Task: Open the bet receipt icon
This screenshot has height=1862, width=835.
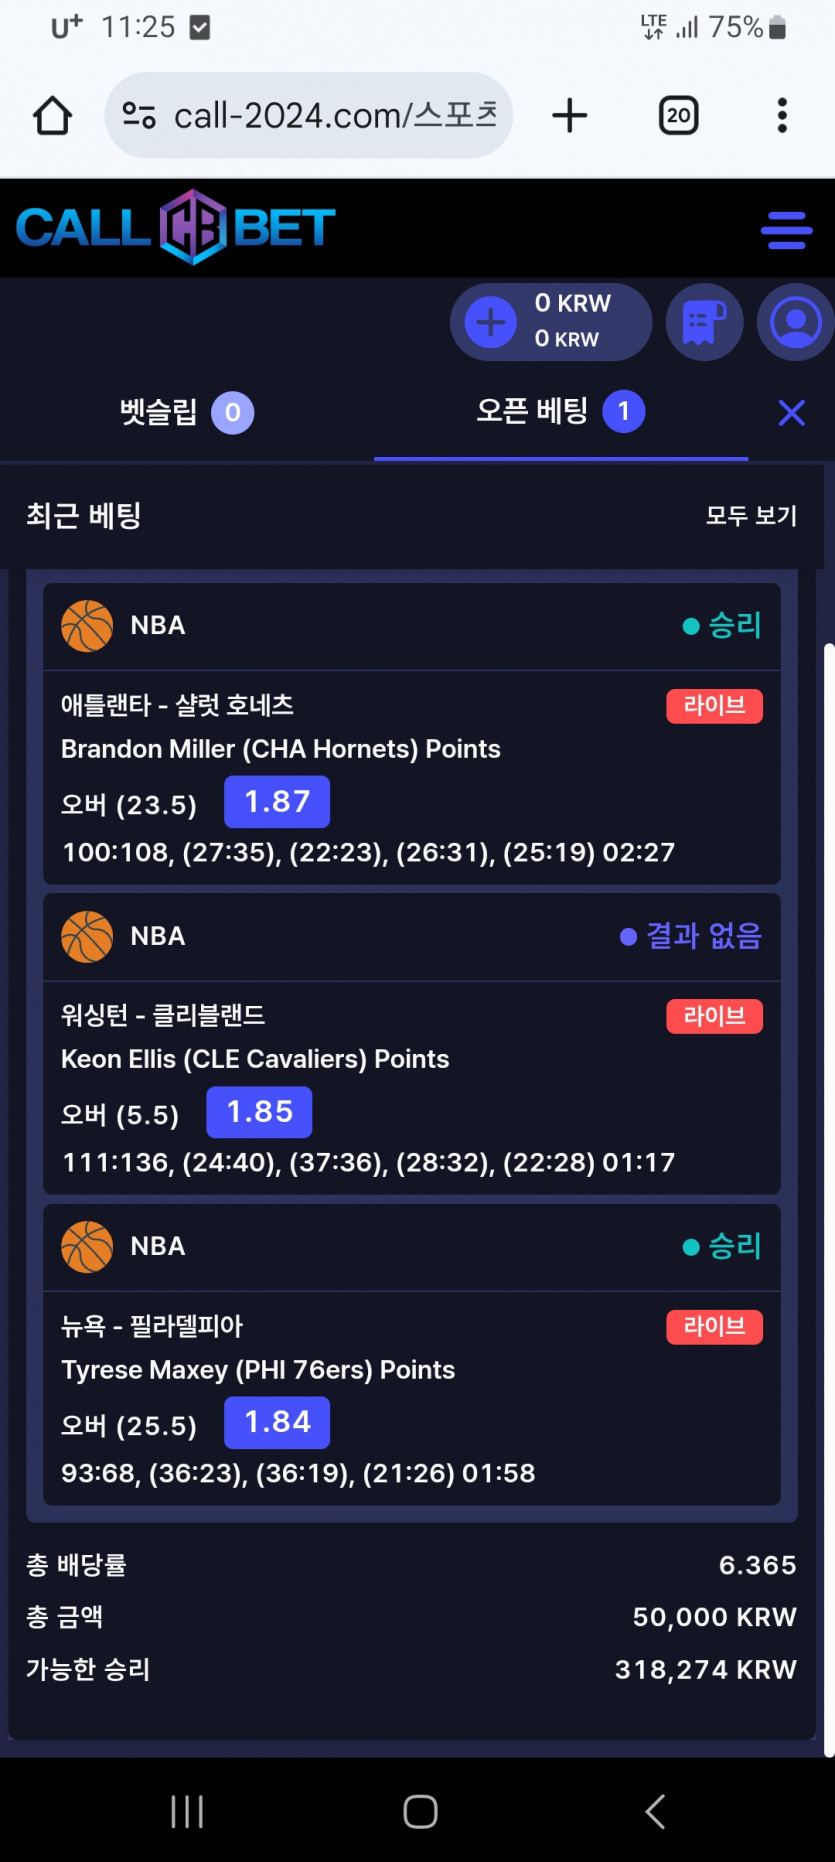Action: pyautogui.click(x=704, y=322)
